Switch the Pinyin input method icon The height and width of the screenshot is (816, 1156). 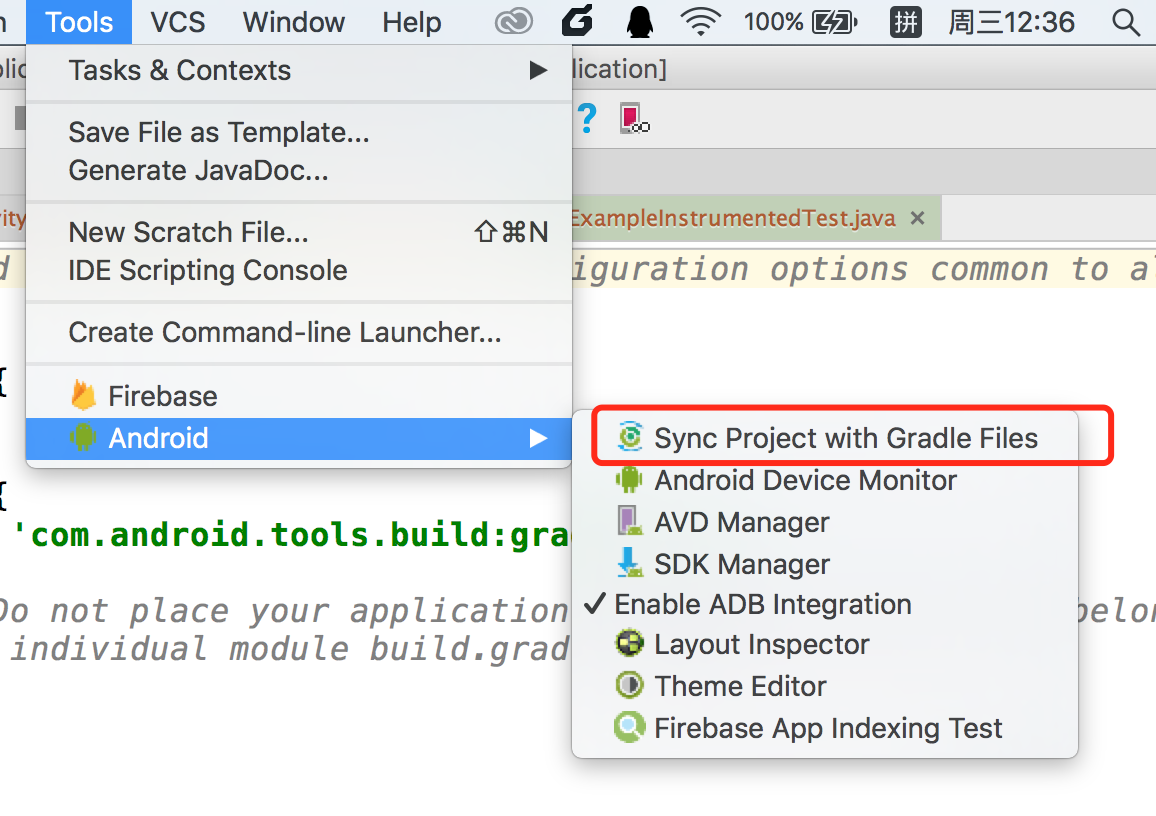(905, 22)
